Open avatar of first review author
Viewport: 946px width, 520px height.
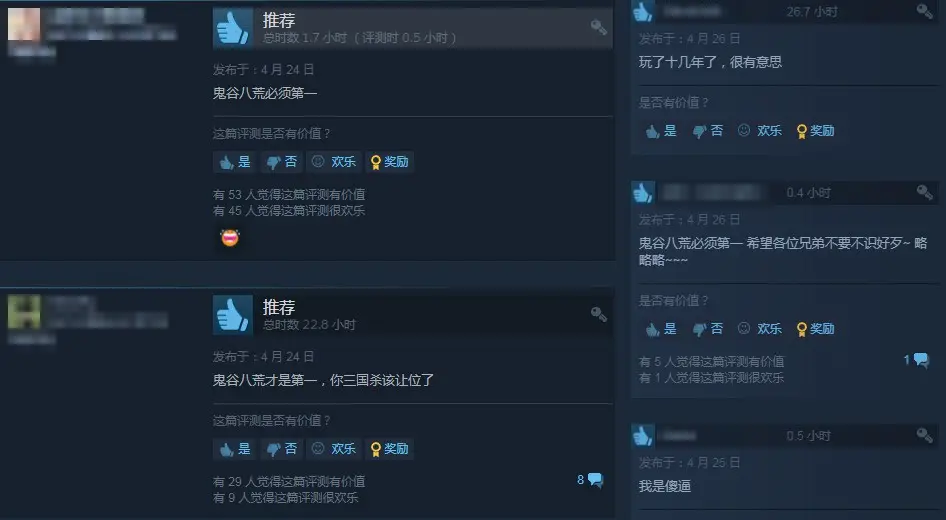pos(24,24)
